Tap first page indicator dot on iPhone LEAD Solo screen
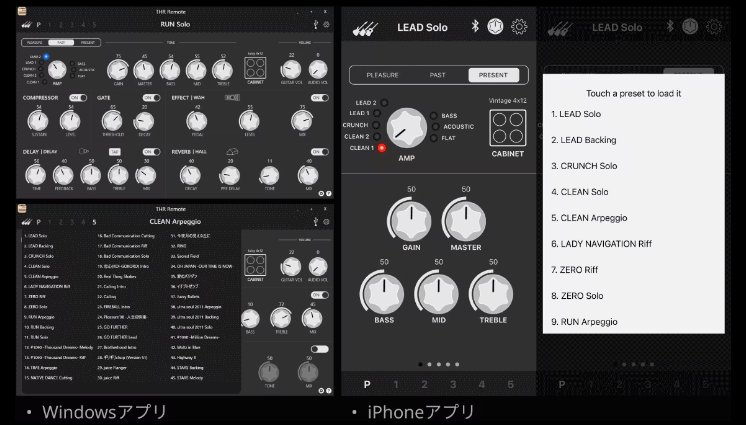Screen dimensions: 746x425 [420, 365]
